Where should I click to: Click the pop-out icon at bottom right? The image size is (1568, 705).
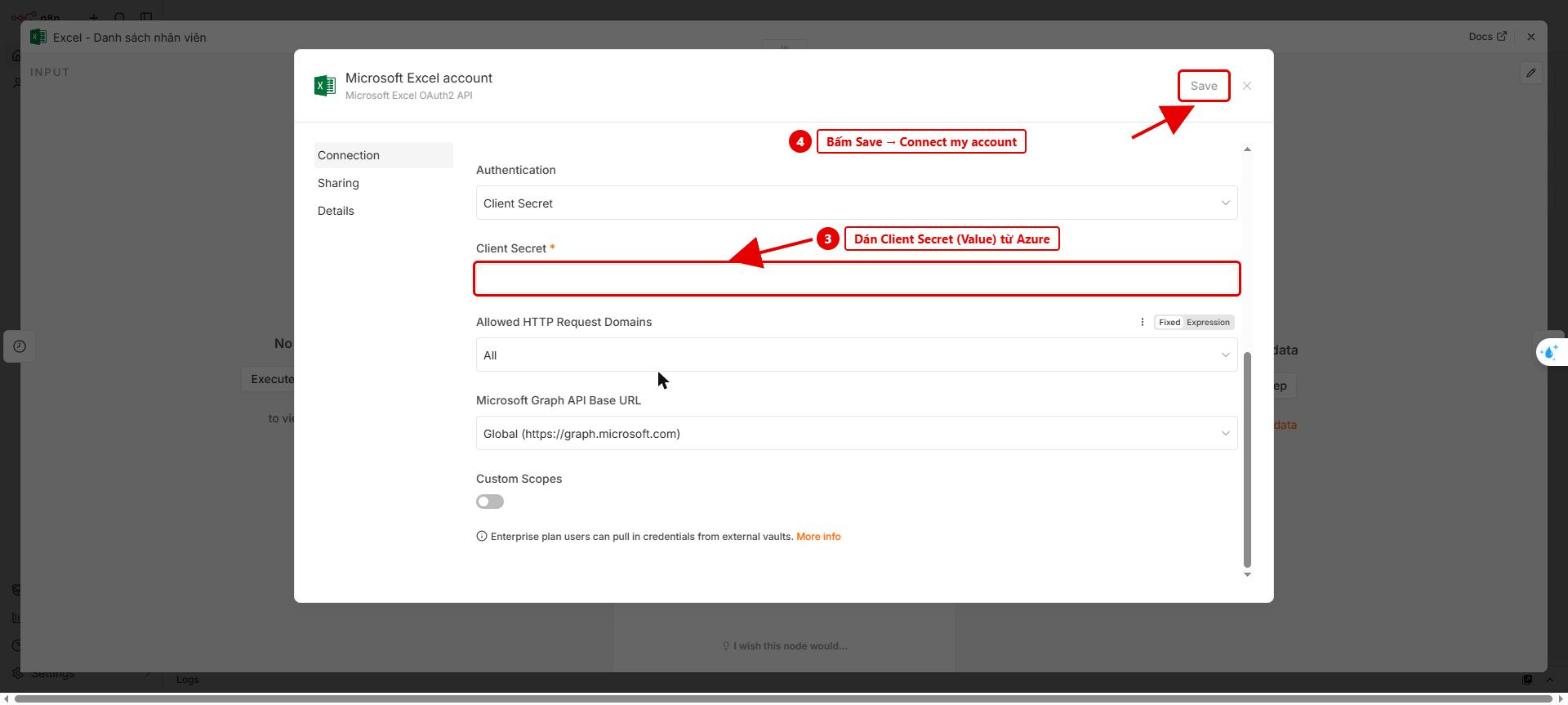(x=1527, y=680)
